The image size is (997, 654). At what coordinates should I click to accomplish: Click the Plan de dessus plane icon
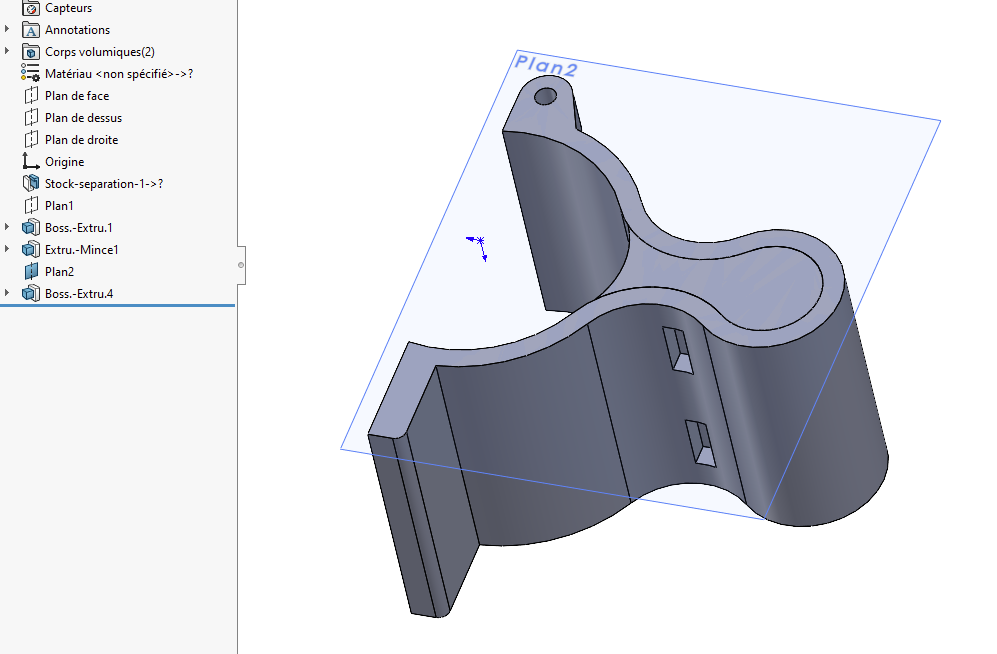(x=31, y=118)
